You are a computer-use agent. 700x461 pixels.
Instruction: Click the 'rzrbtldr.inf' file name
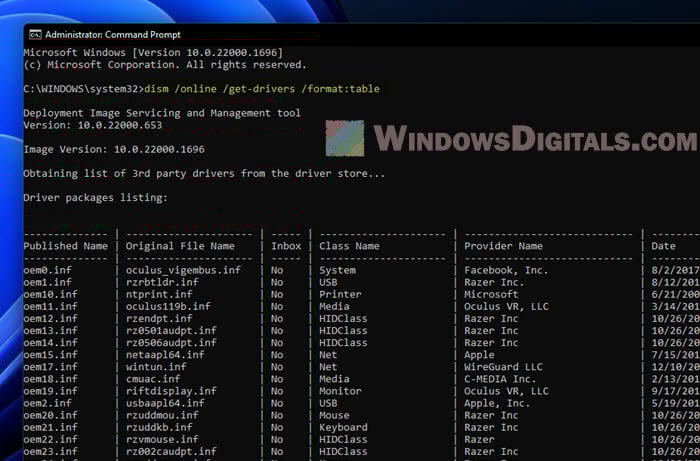(x=162, y=282)
